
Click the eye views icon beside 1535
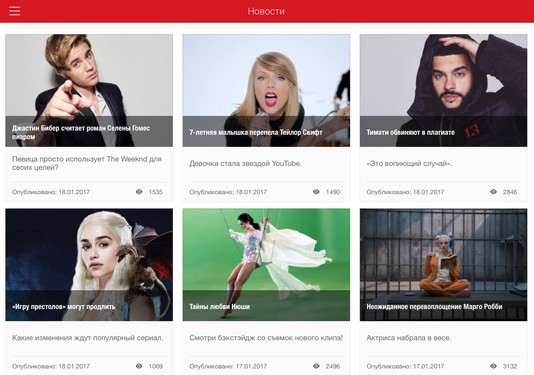click(x=139, y=192)
